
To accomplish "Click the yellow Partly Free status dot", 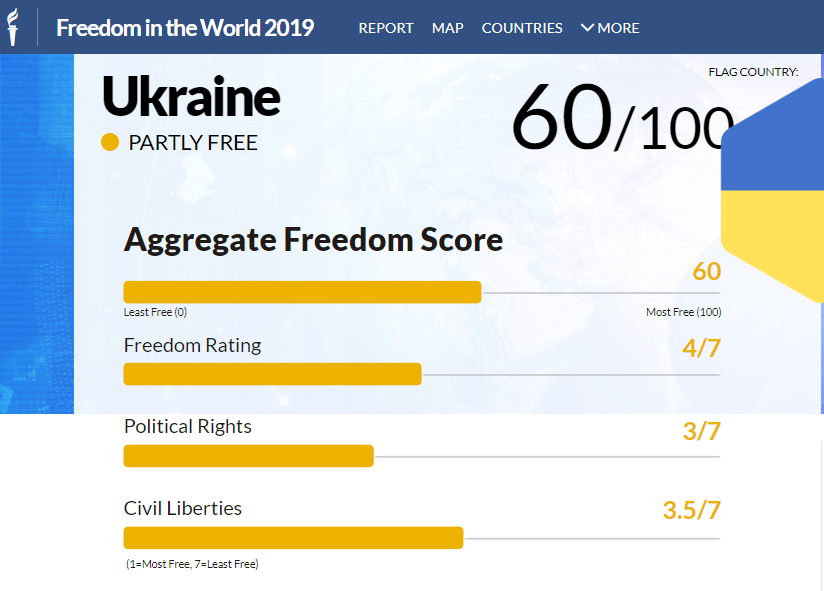I will pyautogui.click(x=111, y=143).
